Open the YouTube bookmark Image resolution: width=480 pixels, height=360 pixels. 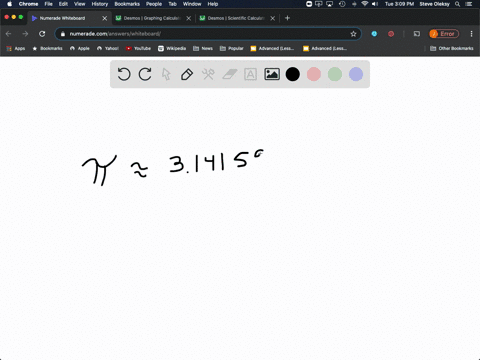[138, 48]
